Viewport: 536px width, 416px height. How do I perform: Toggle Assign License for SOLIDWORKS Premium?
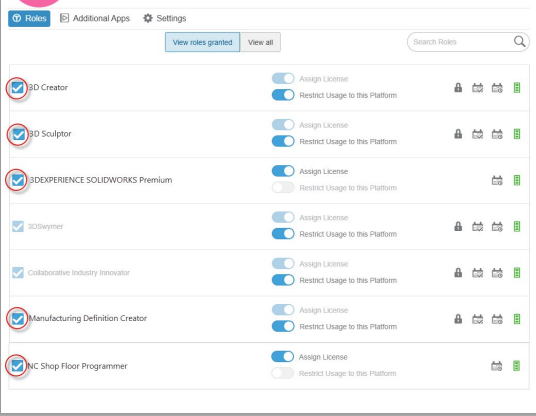283,171
